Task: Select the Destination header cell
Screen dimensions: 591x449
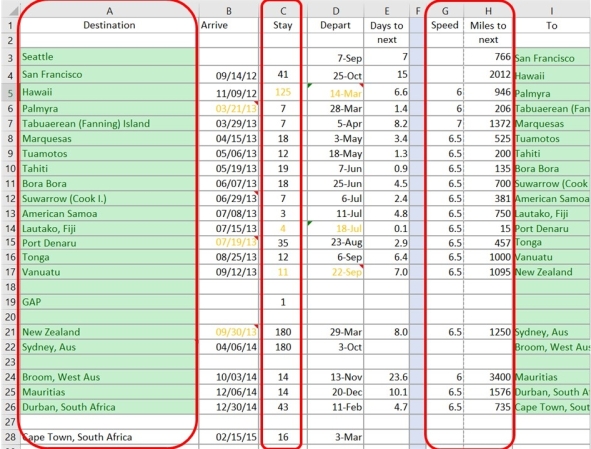Action: click(x=109, y=25)
